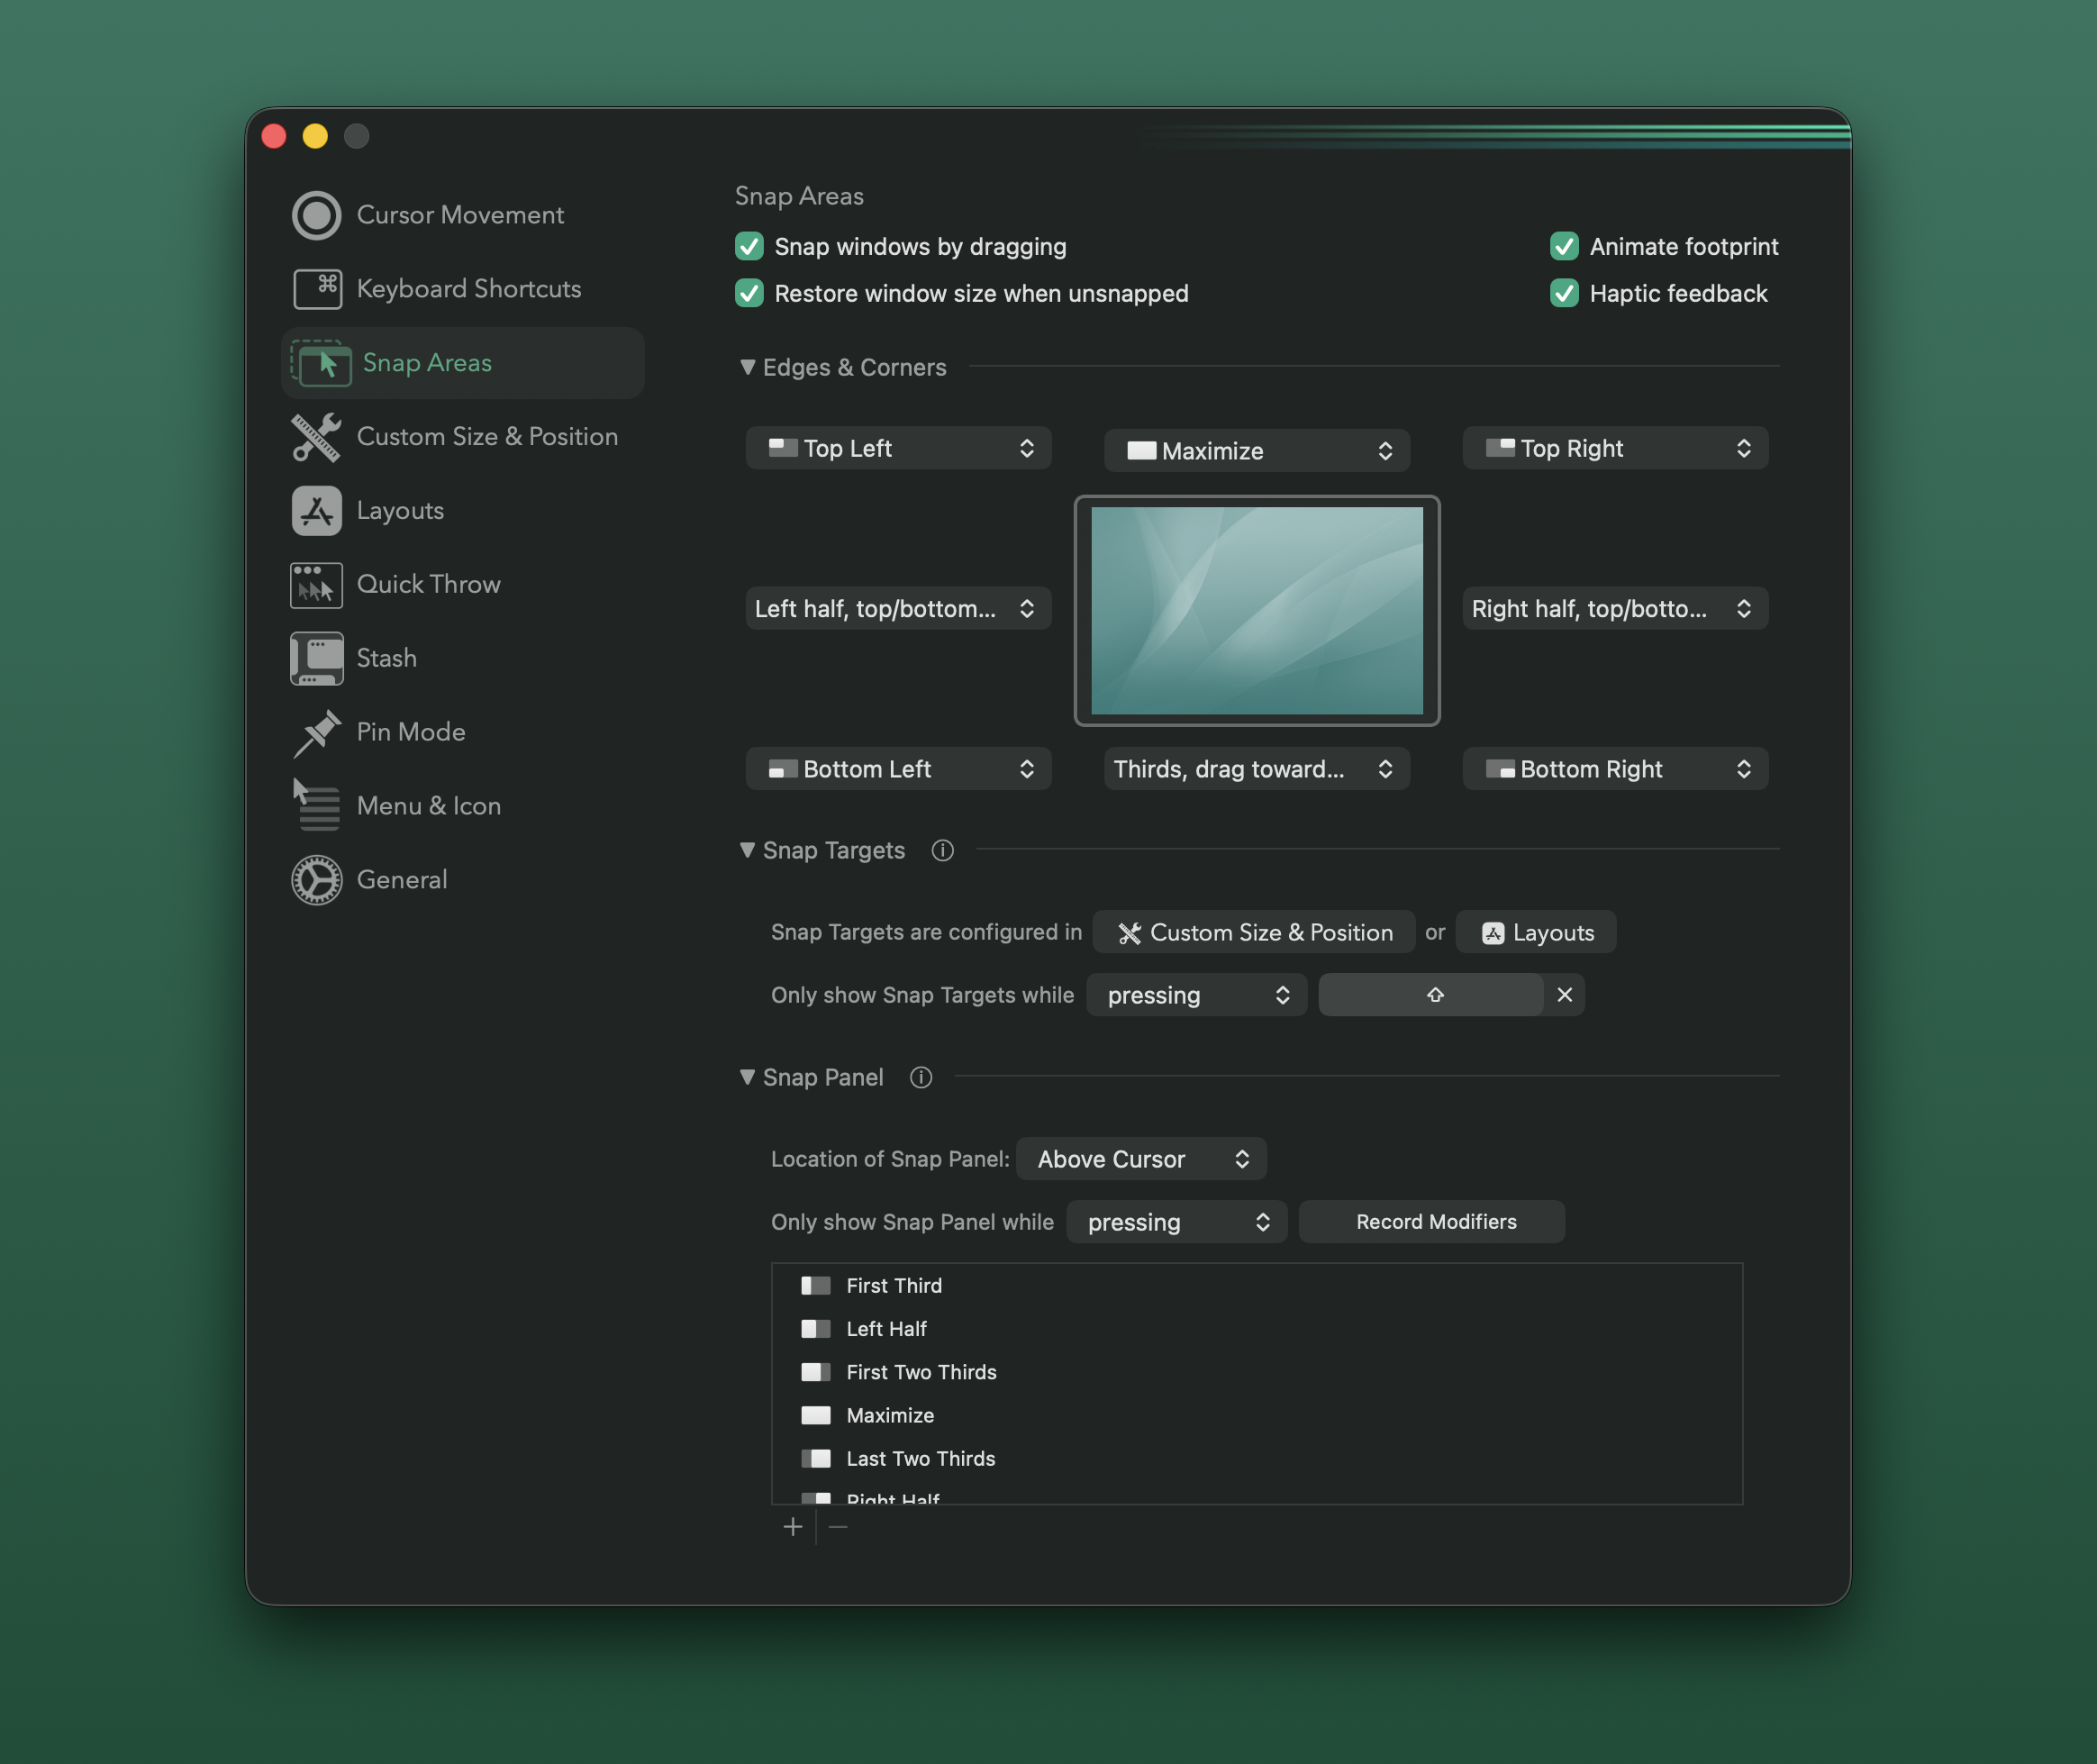The image size is (2097, 1764).
Task: Open the Maximize top edge dropdown
Action: coord(1256,451)
